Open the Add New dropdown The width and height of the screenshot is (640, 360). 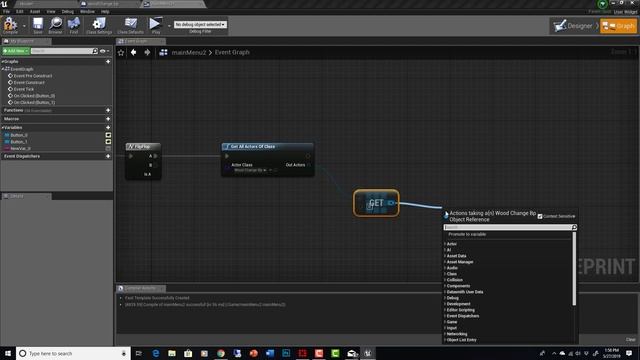[x=16, y=51]
